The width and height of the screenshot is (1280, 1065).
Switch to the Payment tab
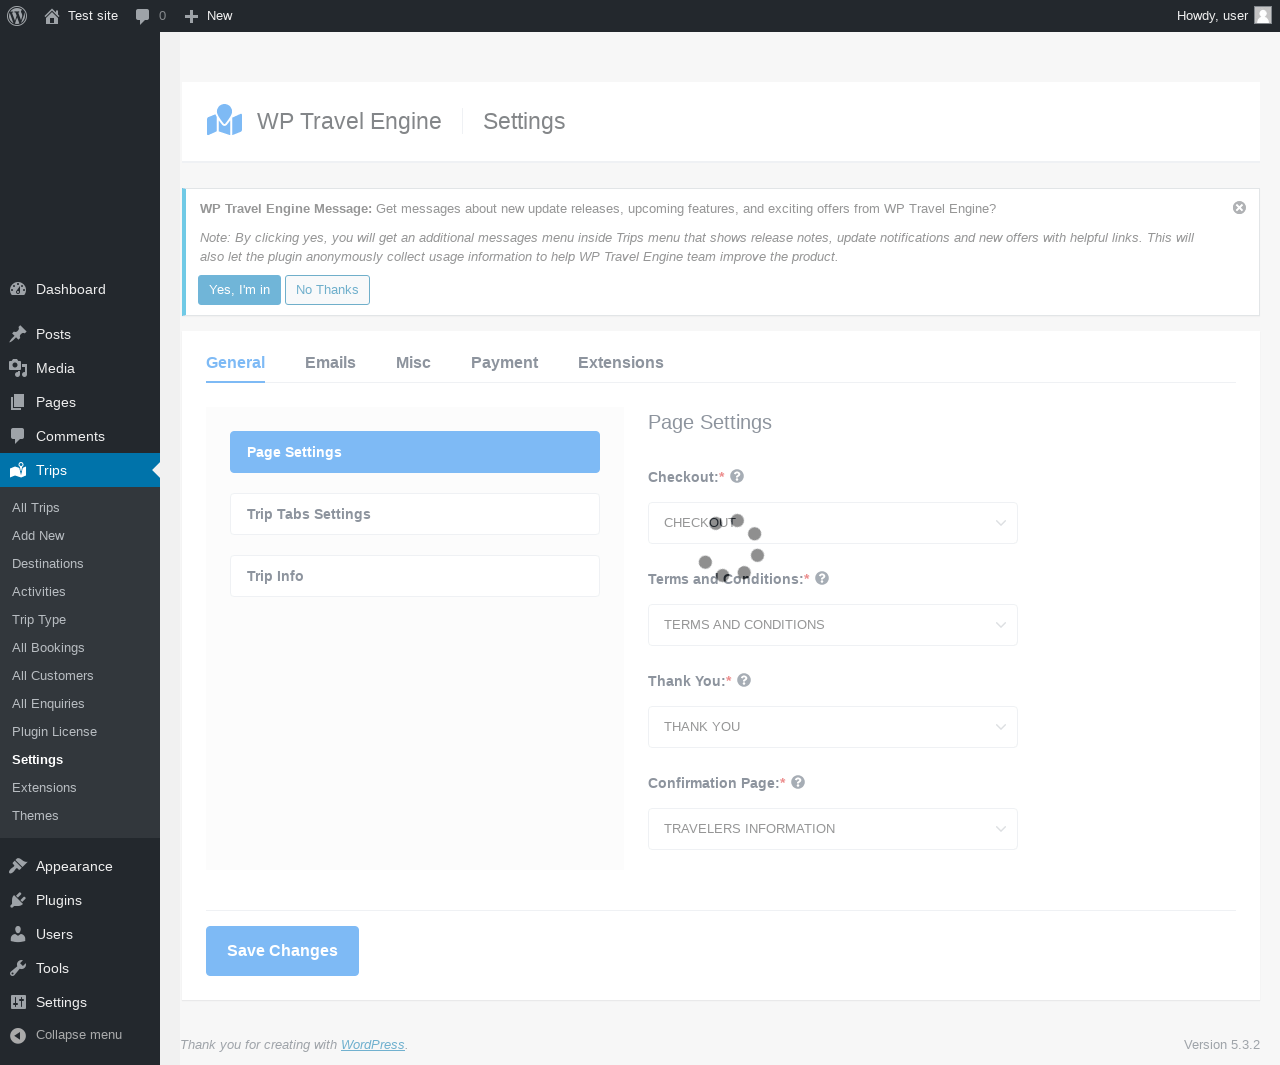pos(504,363)
